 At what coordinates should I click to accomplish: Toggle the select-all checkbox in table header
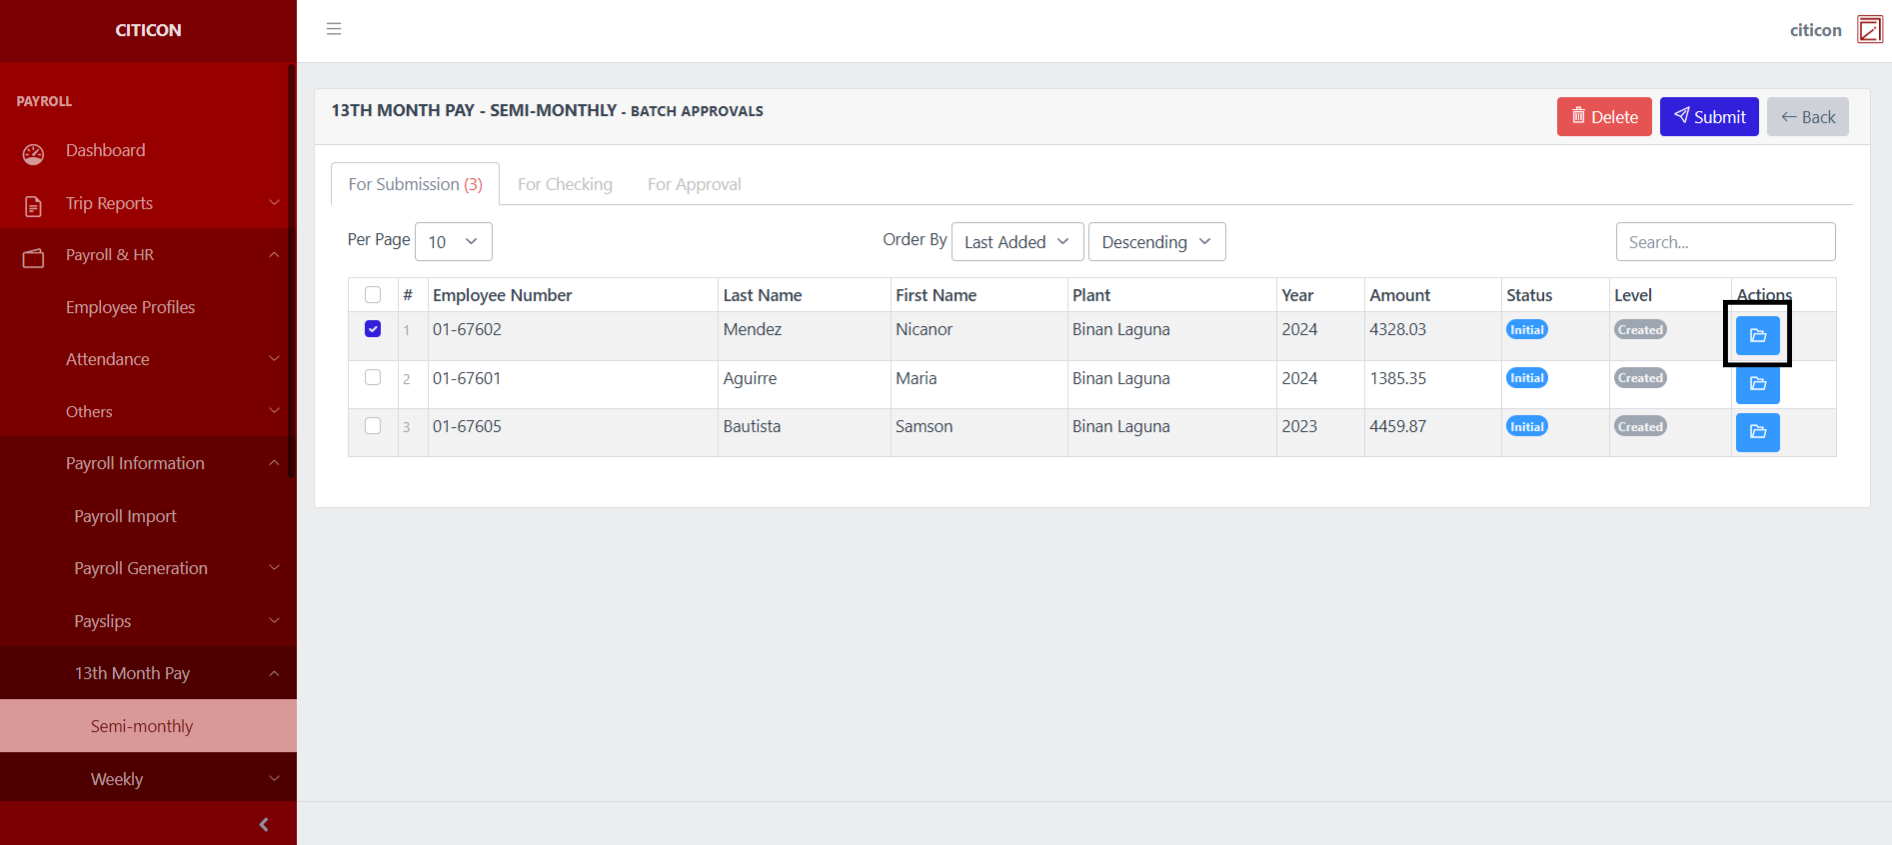coord(373,295)
